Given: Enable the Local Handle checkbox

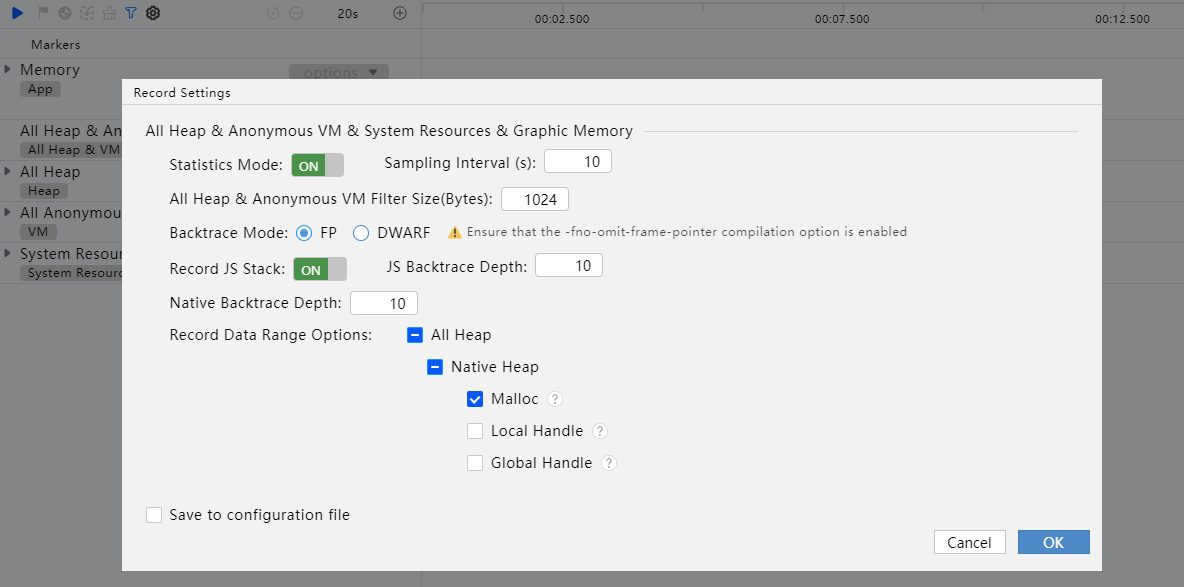Looking at the screenshot, I should click(475, 431).
